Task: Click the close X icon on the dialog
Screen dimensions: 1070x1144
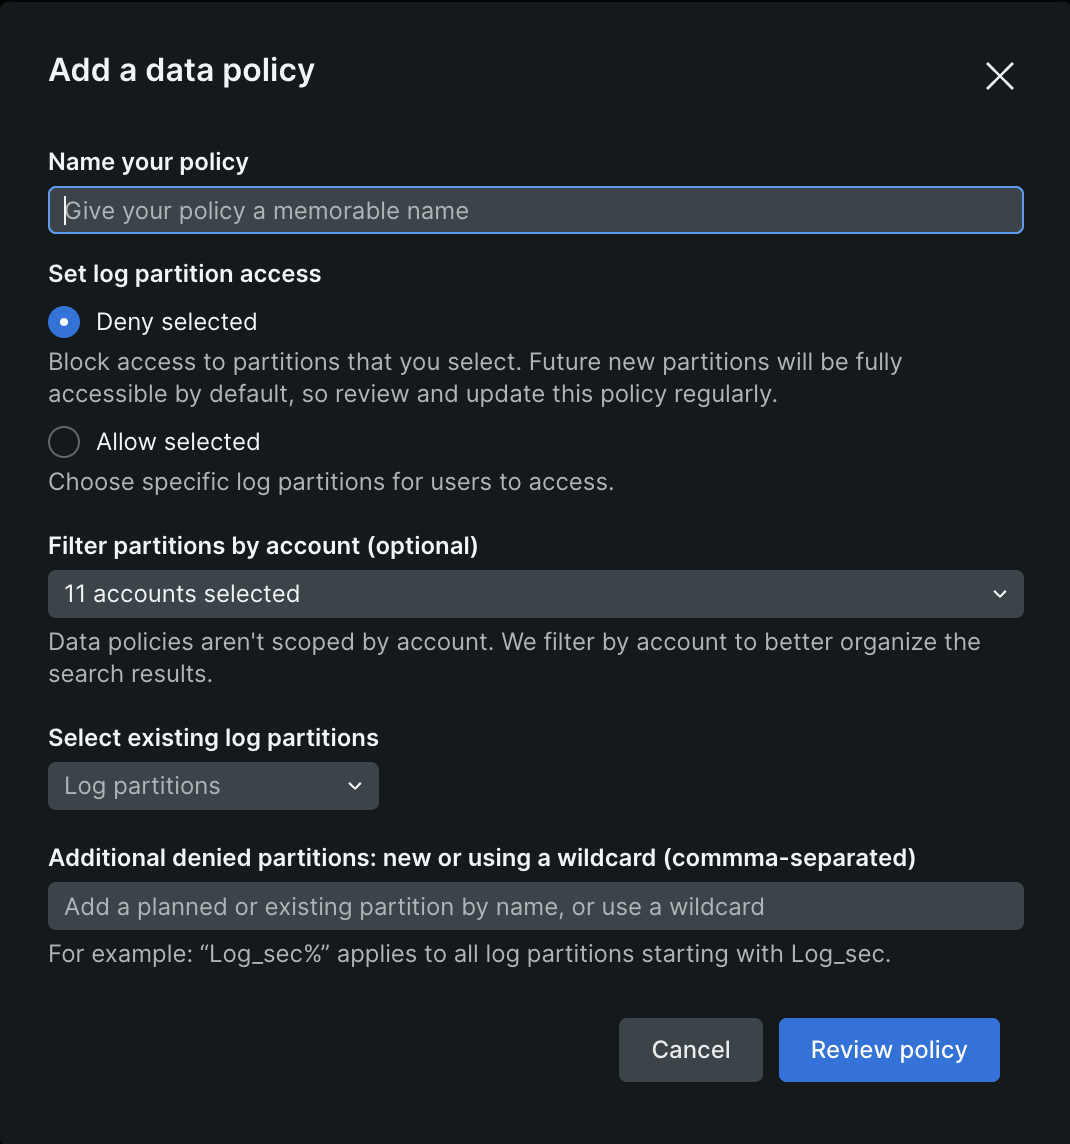Action: click(x=999, y=76)
